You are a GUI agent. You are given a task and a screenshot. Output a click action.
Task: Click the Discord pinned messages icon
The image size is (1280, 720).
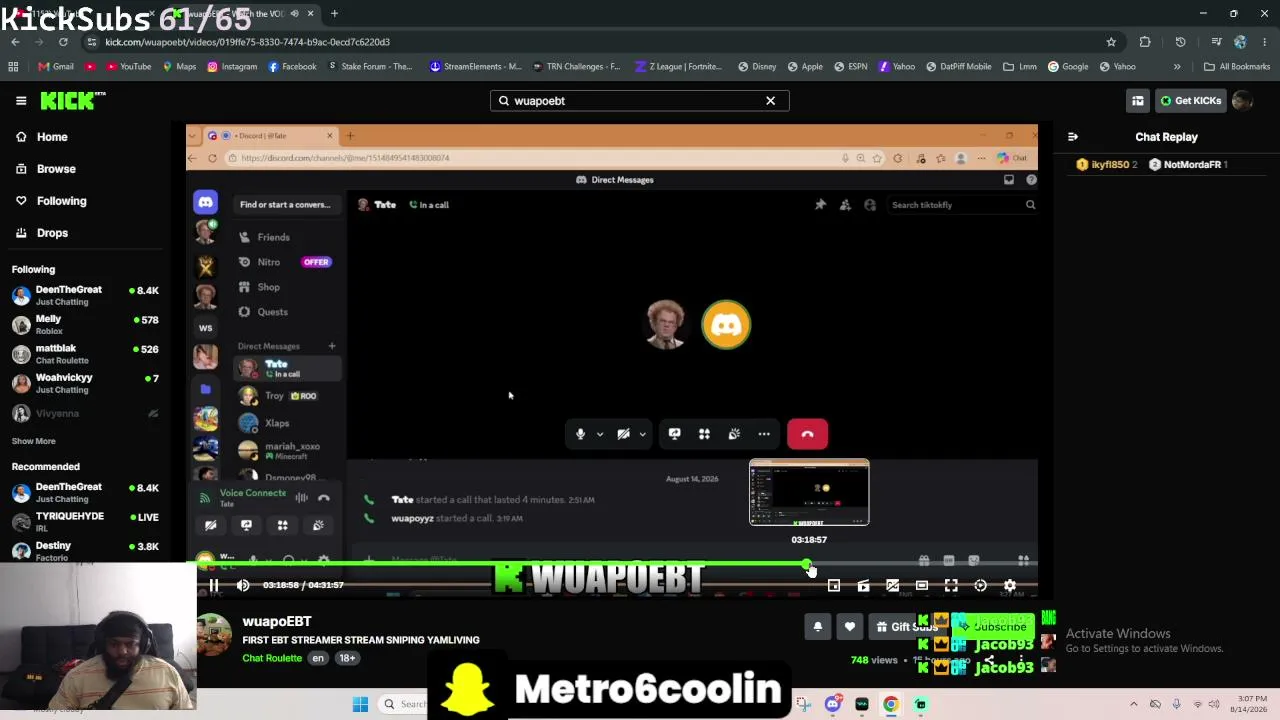point(820,205)
